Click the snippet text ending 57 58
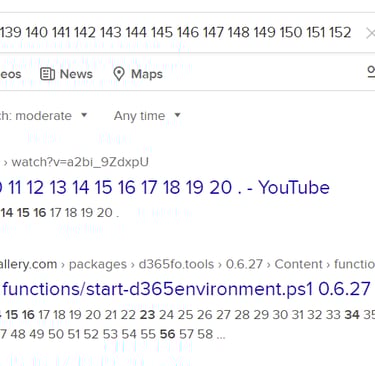The width and height of the screenshot is (375, 366). tap(113, 334)
